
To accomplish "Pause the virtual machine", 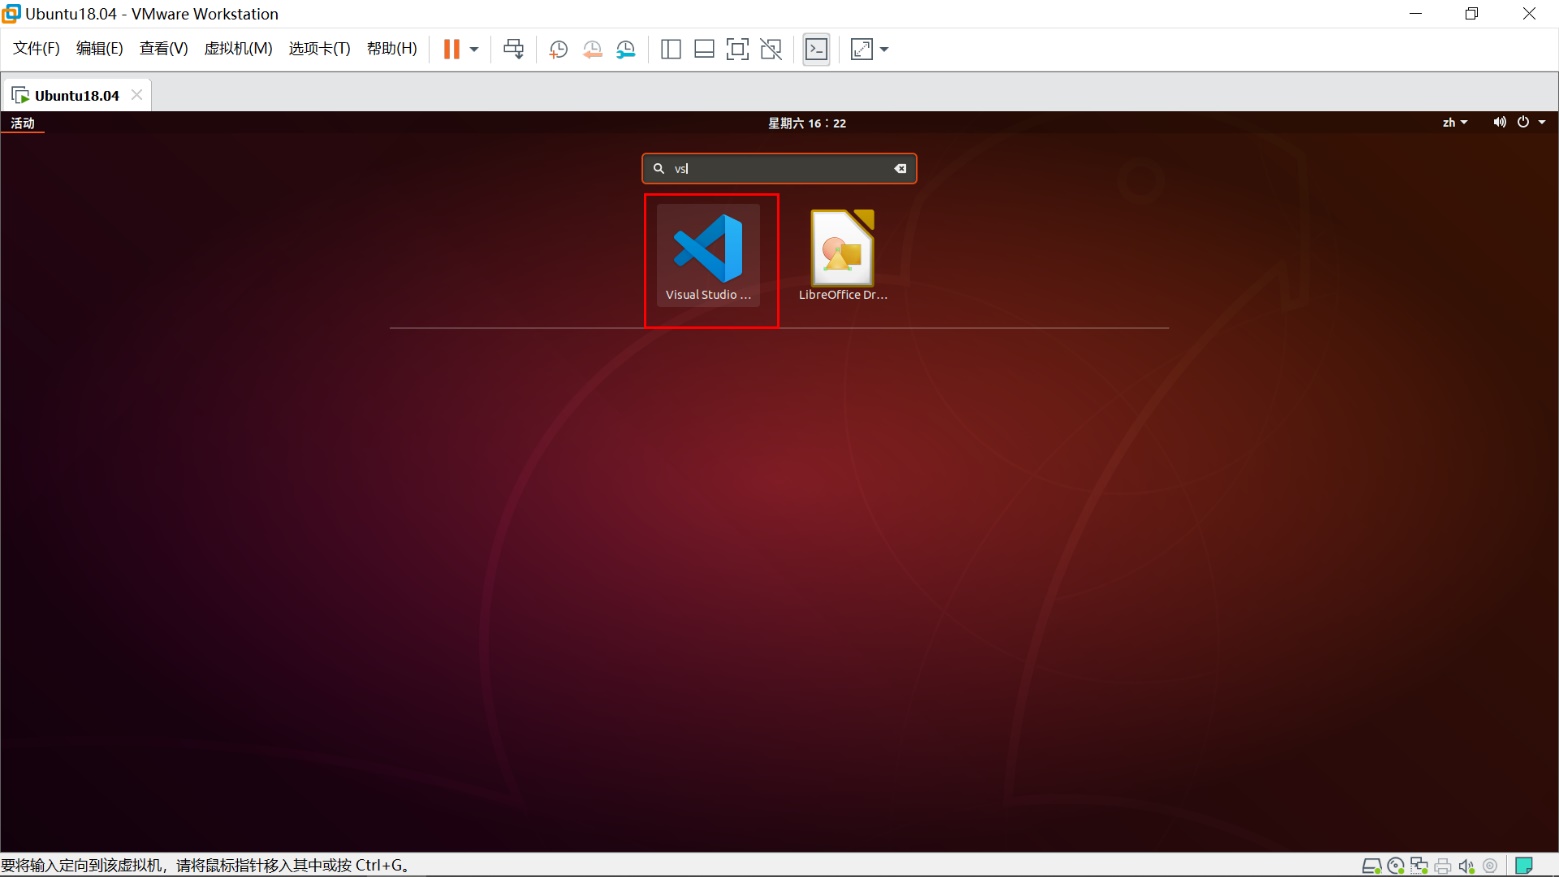I will [x=452, y=49].
